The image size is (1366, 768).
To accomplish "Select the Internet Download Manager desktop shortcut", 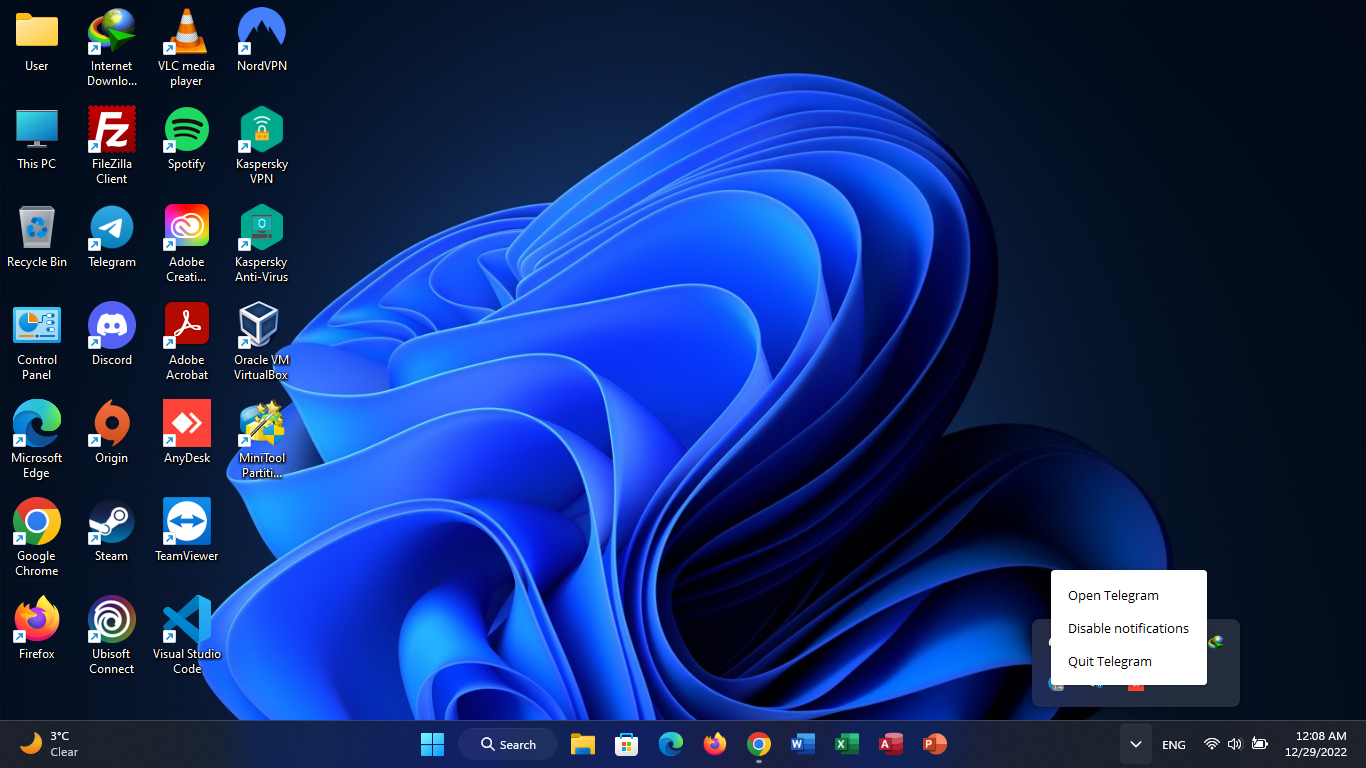I will (x=112, y=48).
